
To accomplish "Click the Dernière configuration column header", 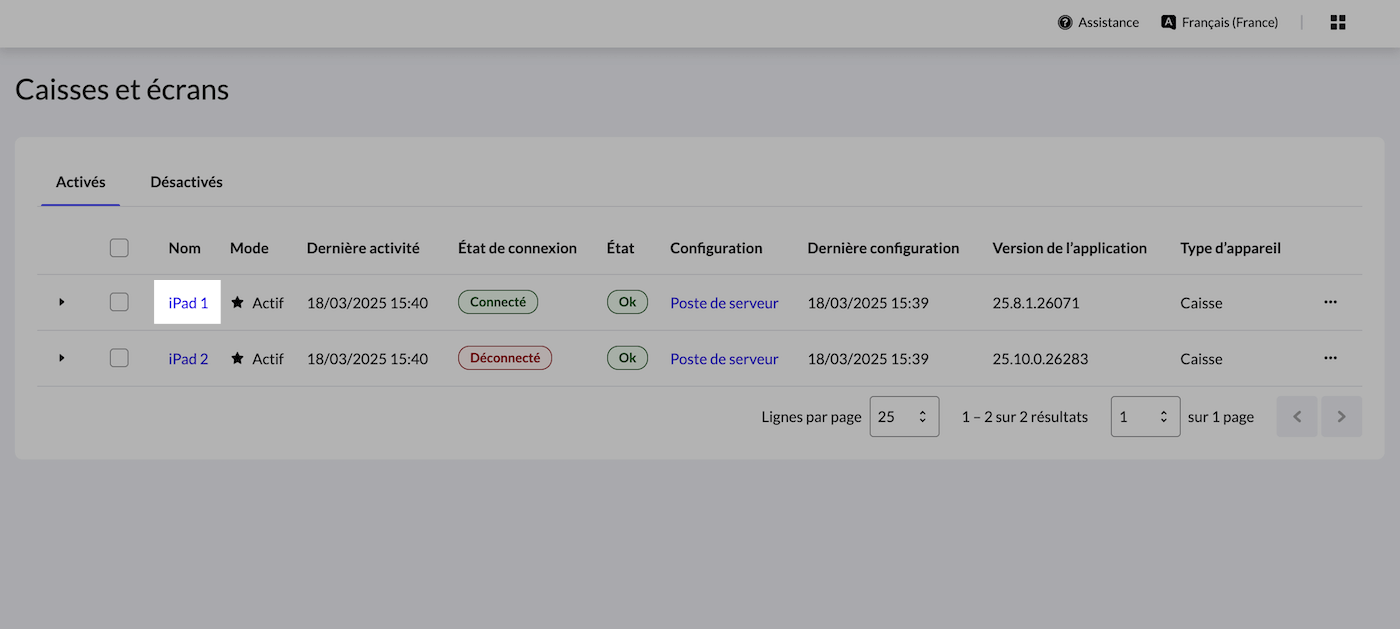I will click(883, 248).
